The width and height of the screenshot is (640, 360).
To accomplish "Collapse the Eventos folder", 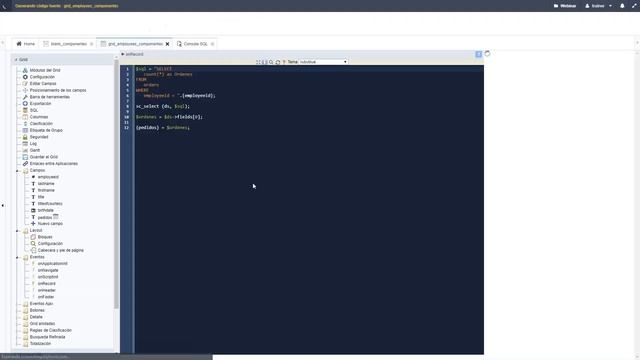I will click(17, 258).
